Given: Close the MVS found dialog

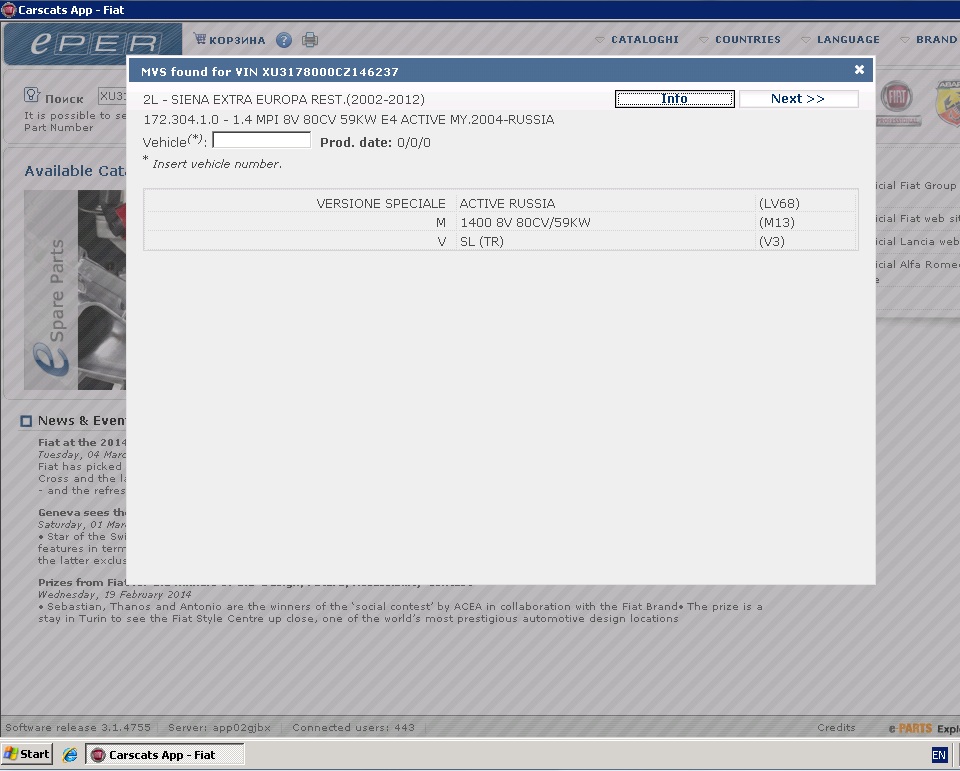Looking at the screenshot, I should [x=859, y=70].
